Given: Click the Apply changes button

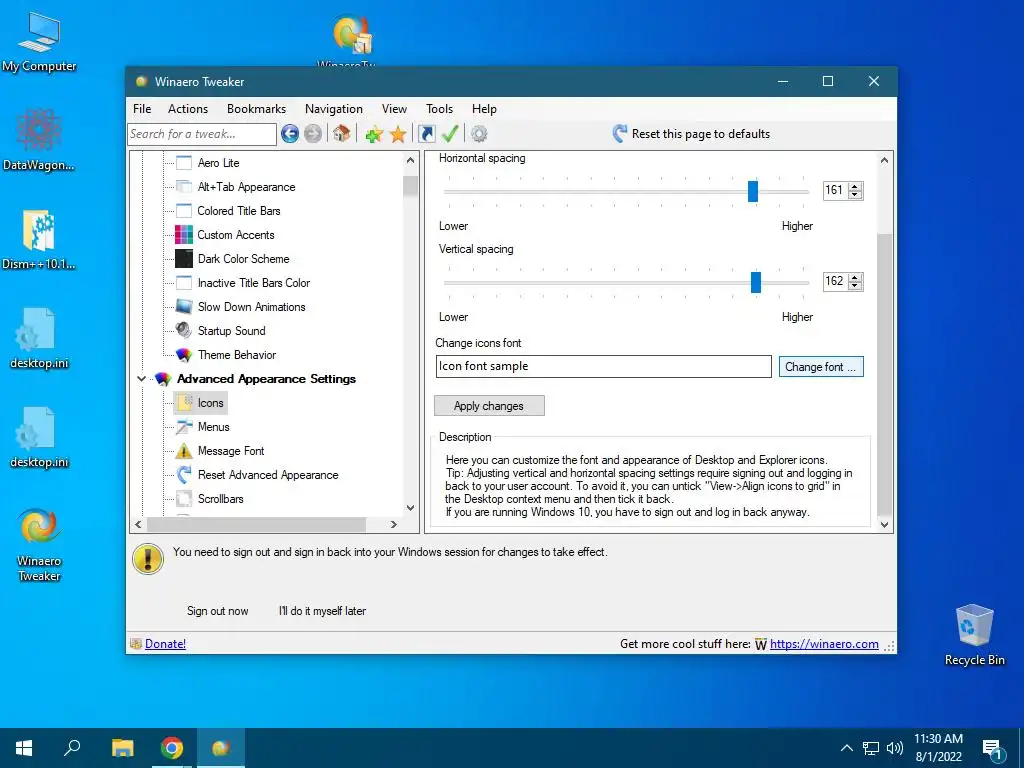Looking at the screenshot, I should [489, 406].
